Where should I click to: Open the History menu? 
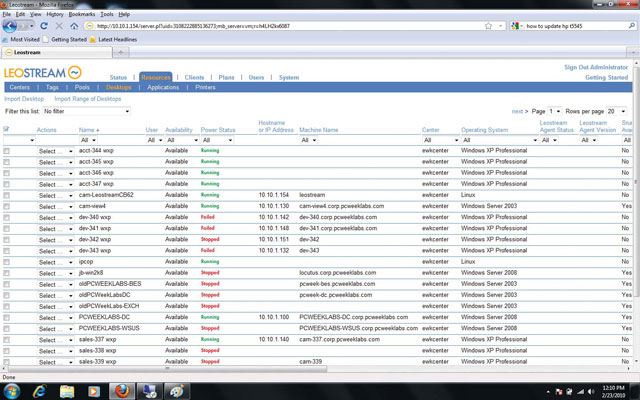55,14
